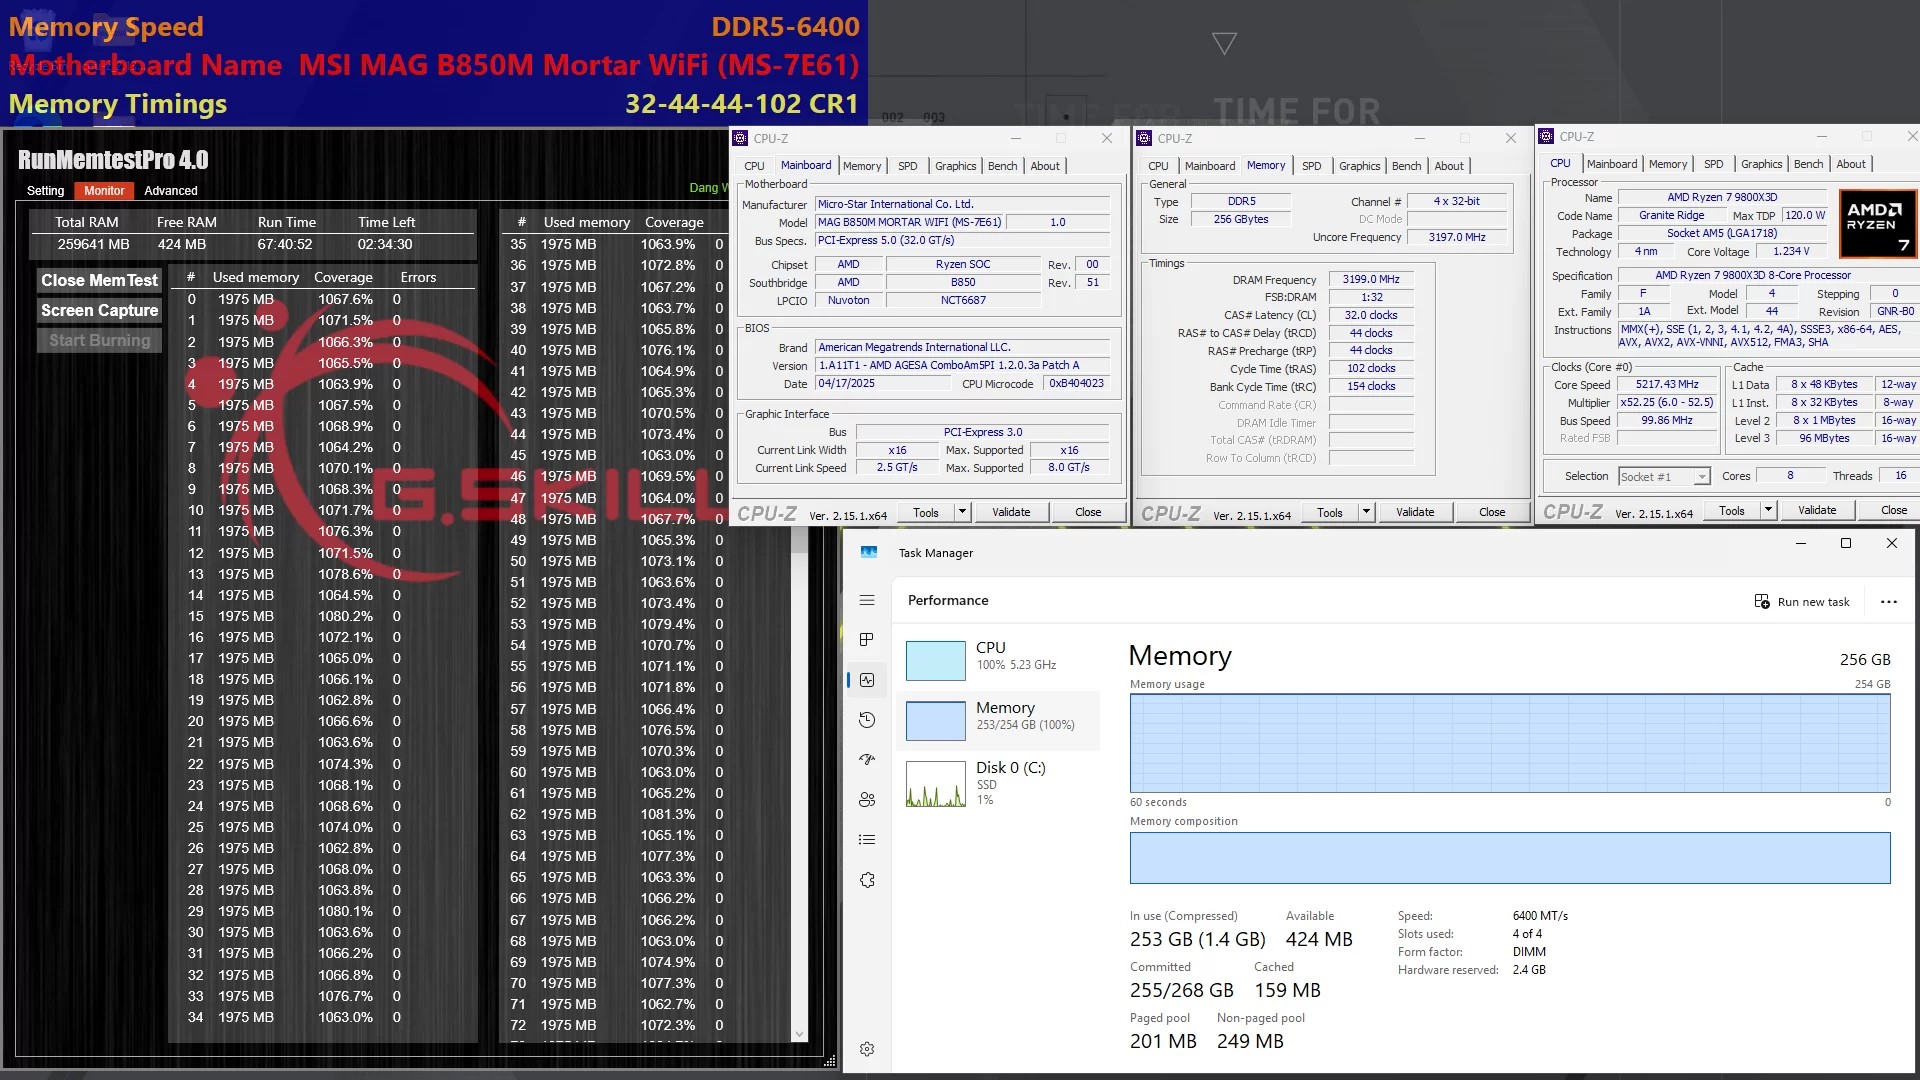Open the Details view in Task Manager
The image size is (1920, 1080).
[867, 839]
